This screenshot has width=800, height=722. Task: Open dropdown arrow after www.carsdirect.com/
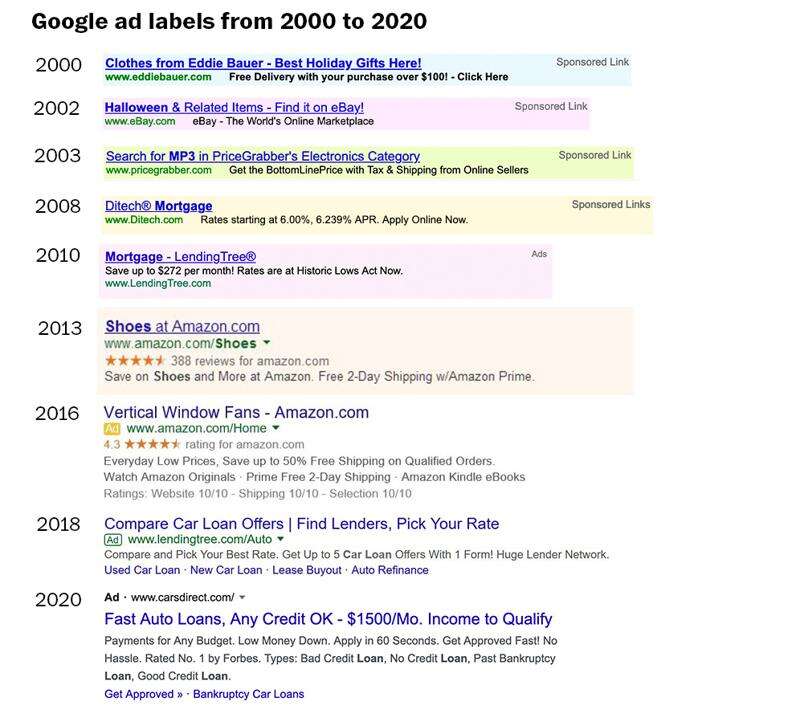242,597
